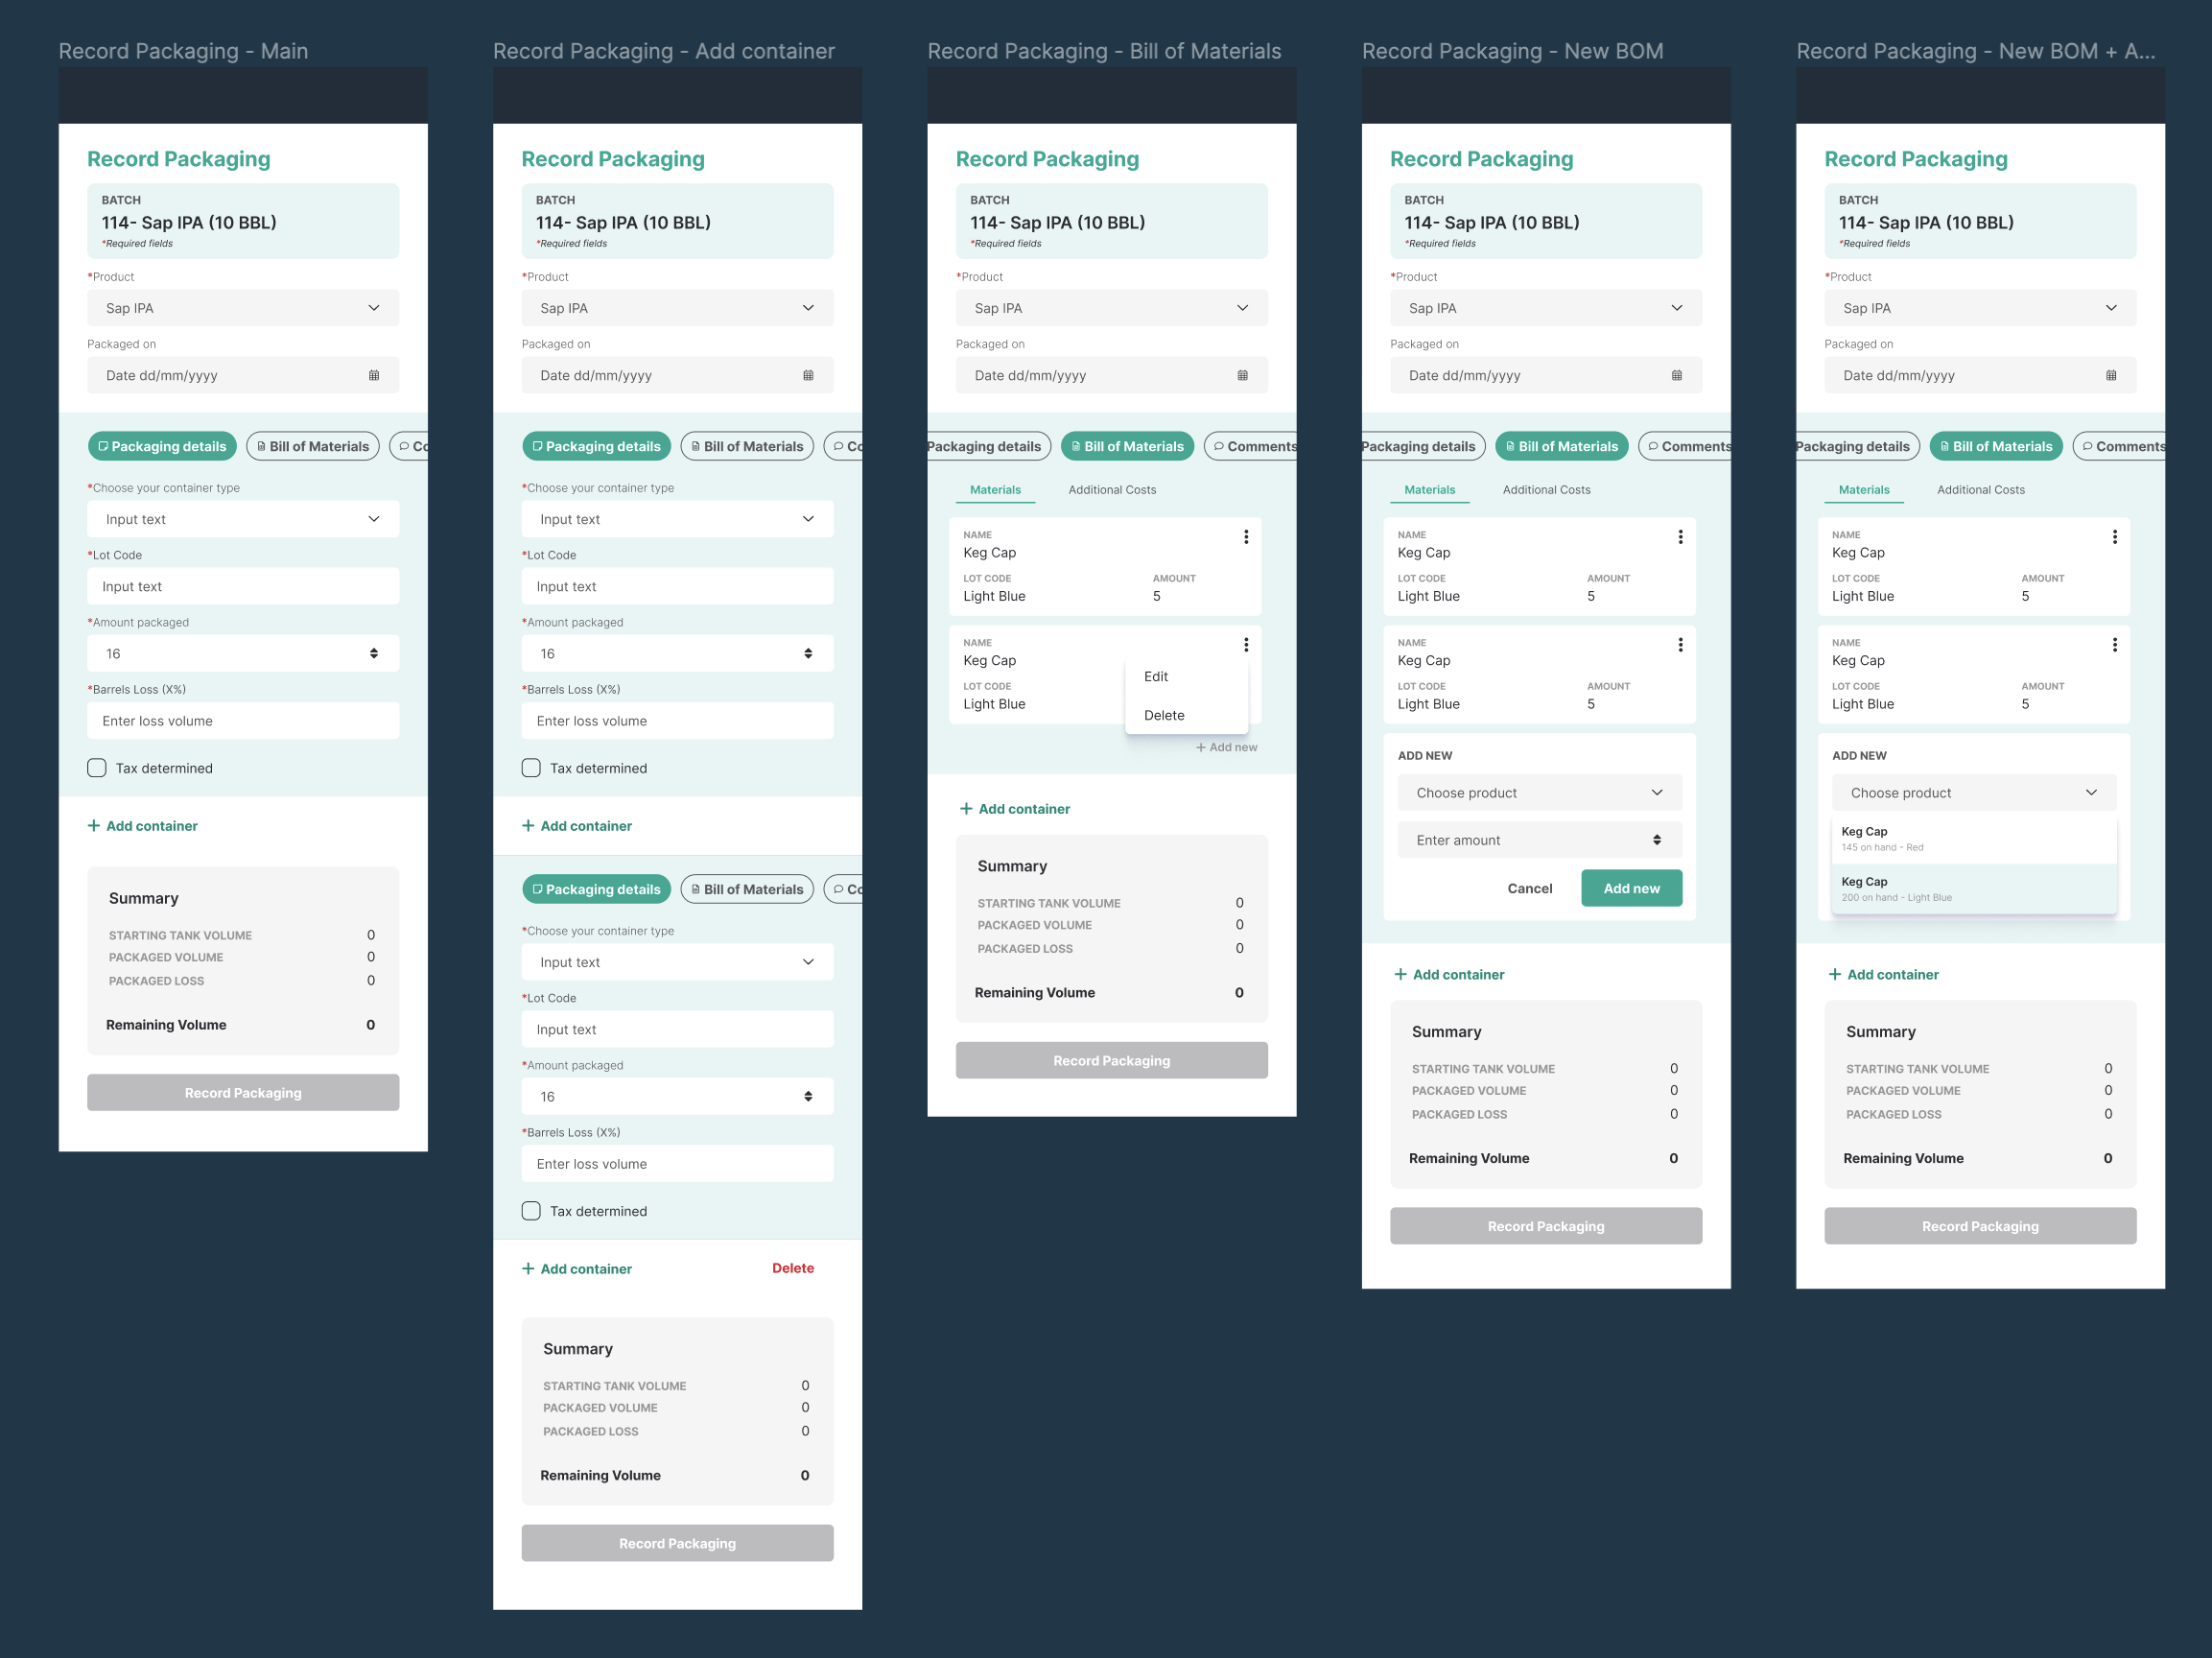Screen dimensions: 2212x1658
Task: Click Enter amount stepper arrows in Add New form
Action: pyautogui.click(x=1657, y=840)
